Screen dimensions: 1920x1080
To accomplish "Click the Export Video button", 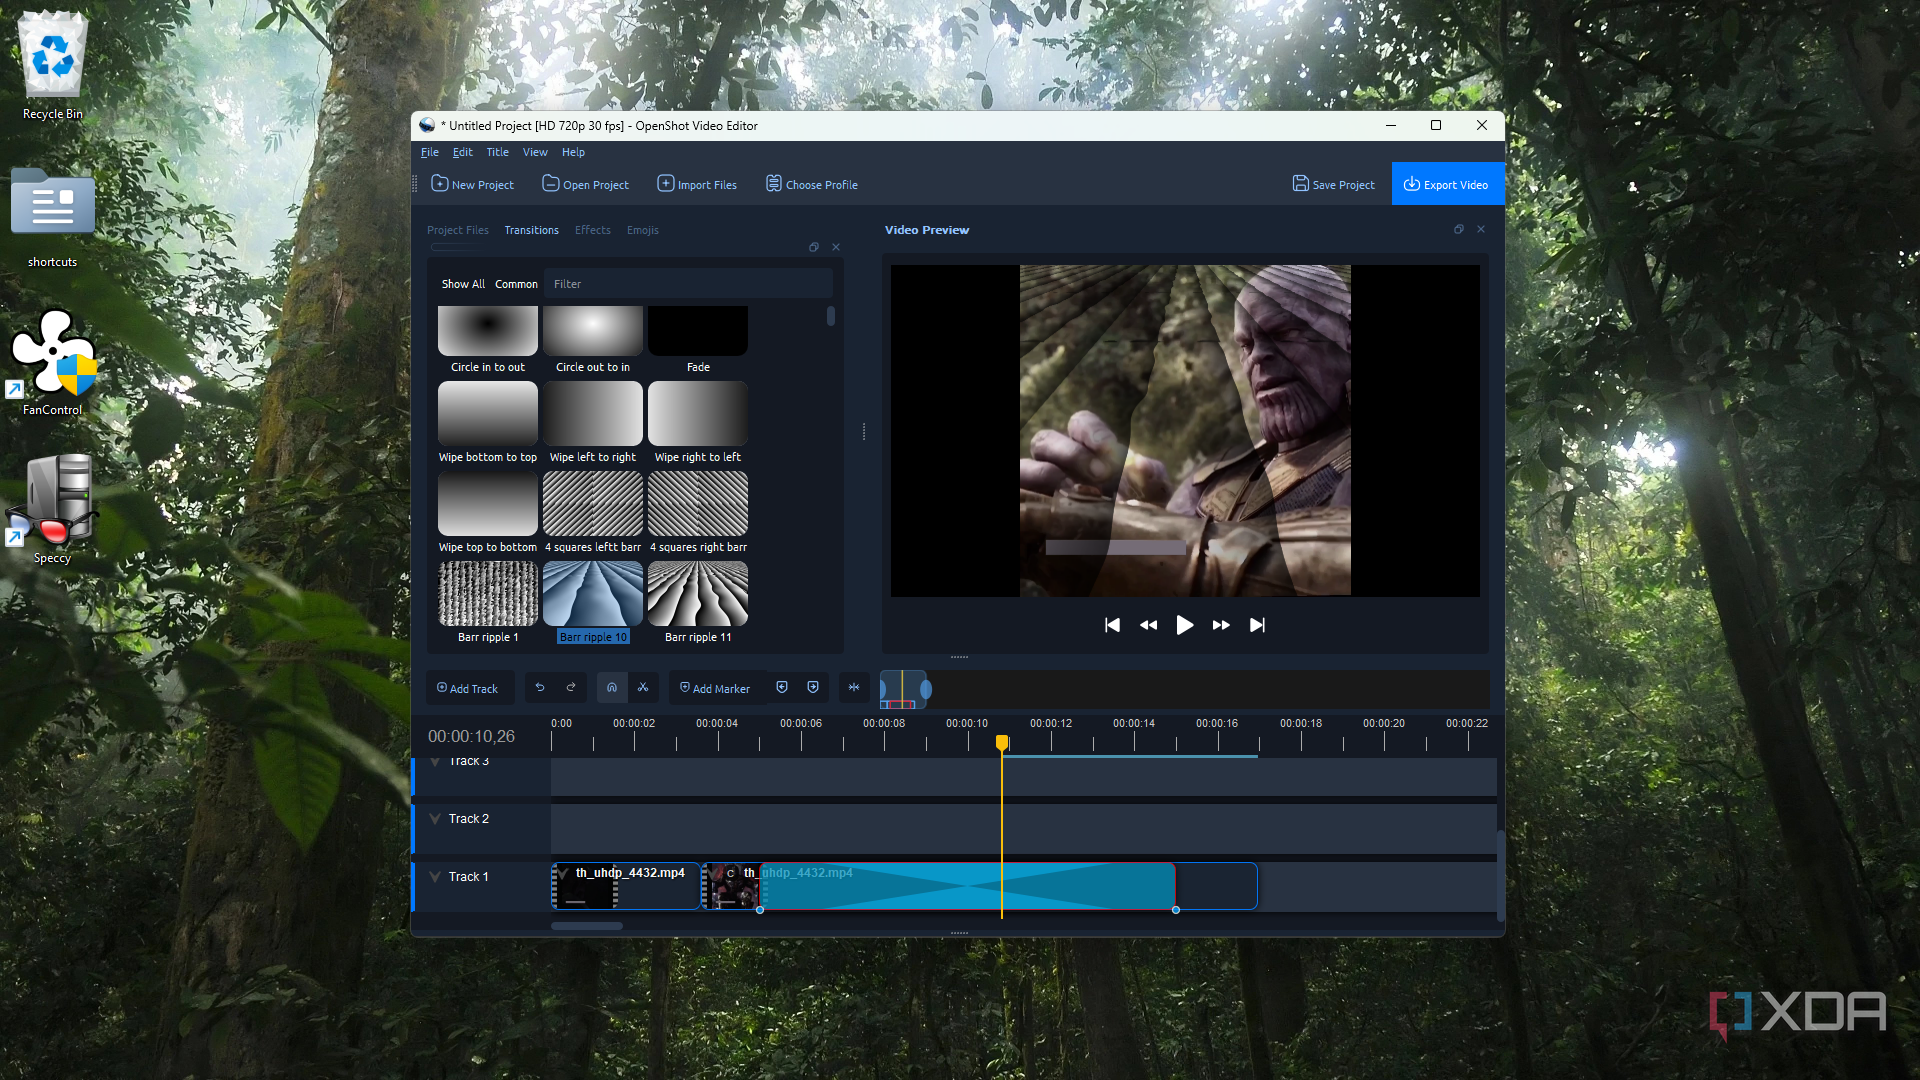I will [x=1447, y=184].
